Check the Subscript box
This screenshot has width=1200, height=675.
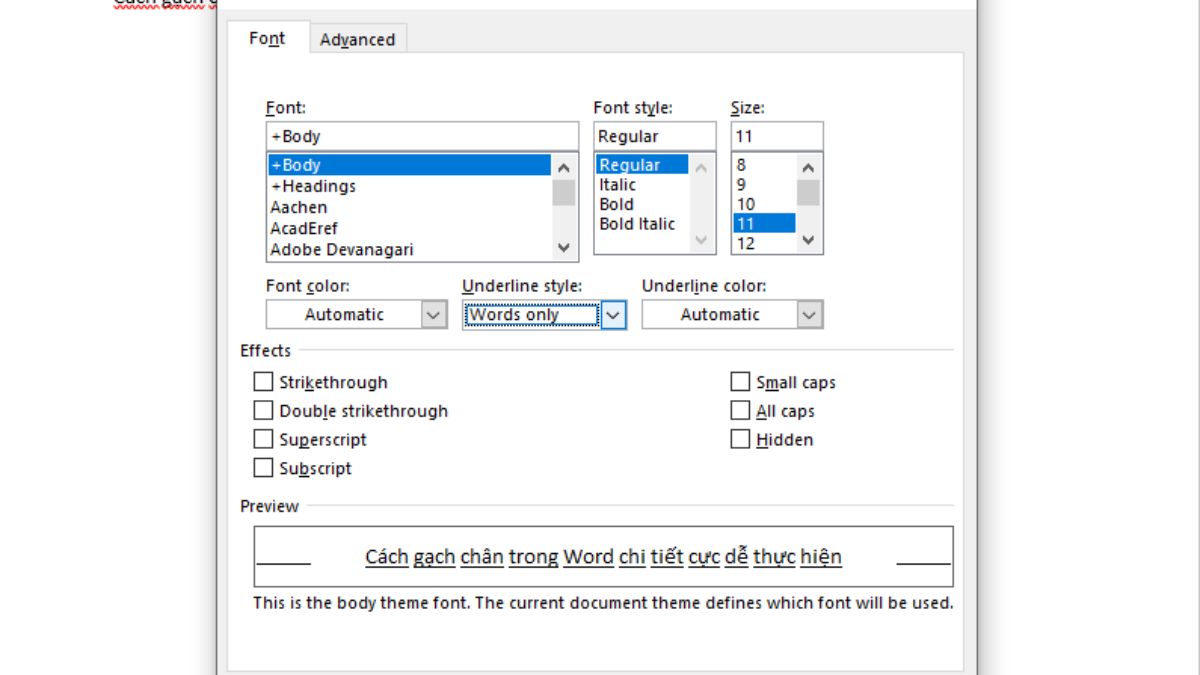[264, 468]
